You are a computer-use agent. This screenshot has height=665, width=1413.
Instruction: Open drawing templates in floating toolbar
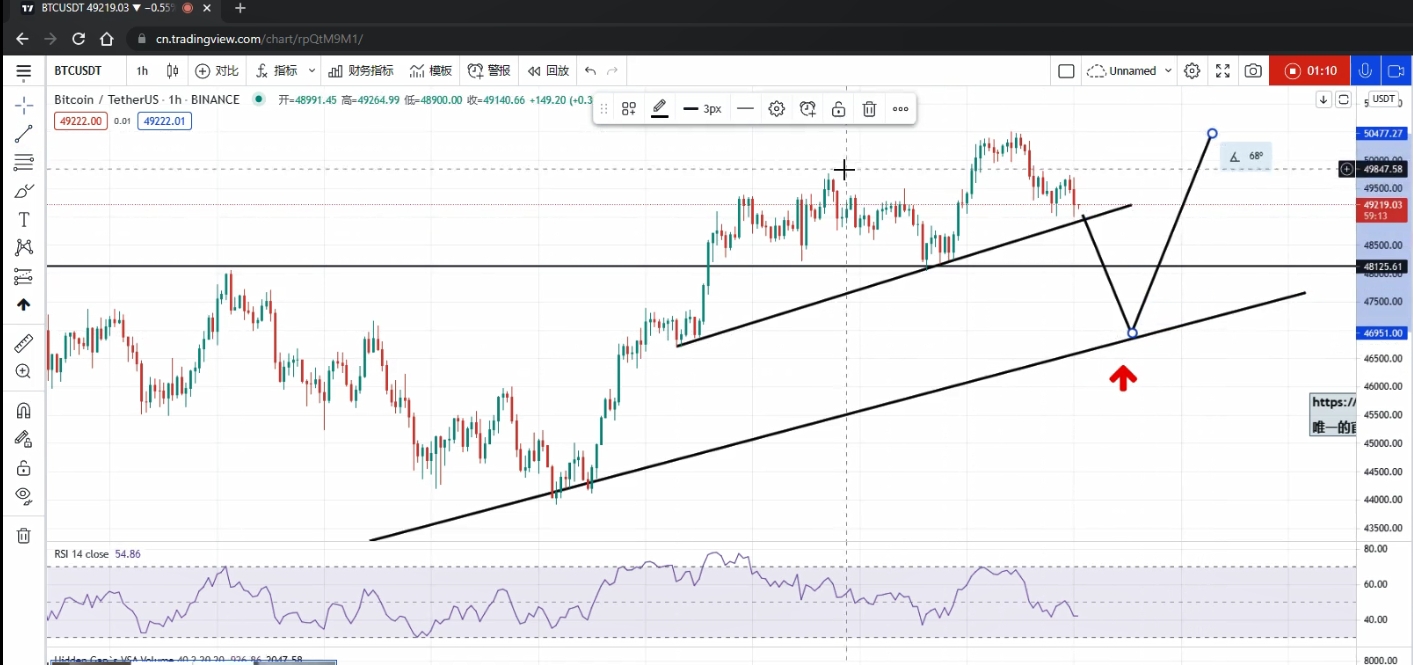tap(629, 109)
